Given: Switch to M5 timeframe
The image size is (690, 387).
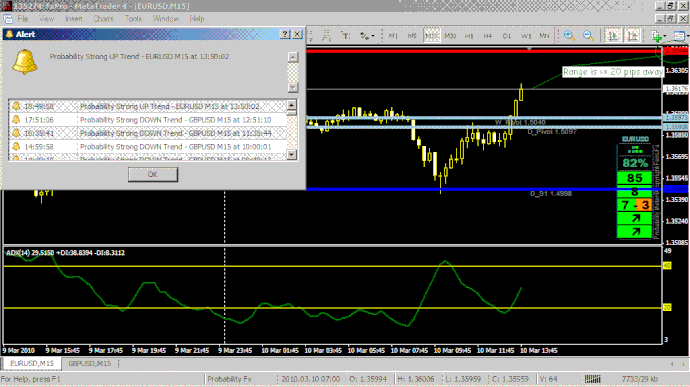Looking at the screenshot, I should tap(412, 36).
